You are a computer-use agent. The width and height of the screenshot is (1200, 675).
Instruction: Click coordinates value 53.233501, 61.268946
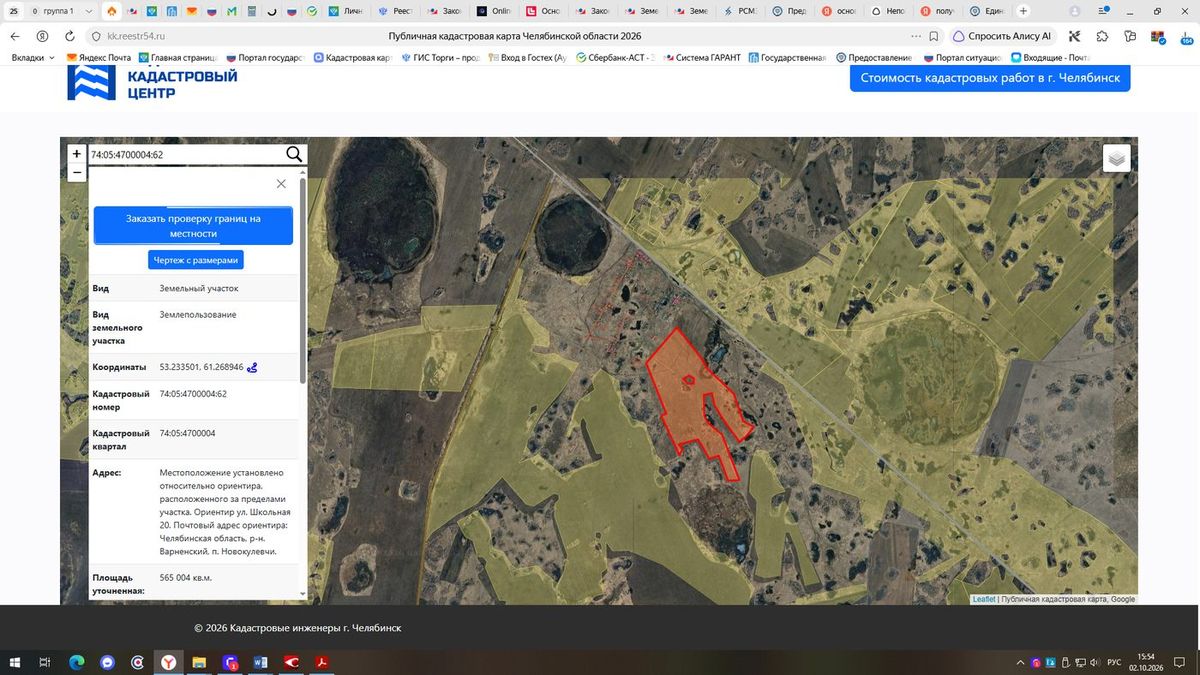(x=201, y=367)
